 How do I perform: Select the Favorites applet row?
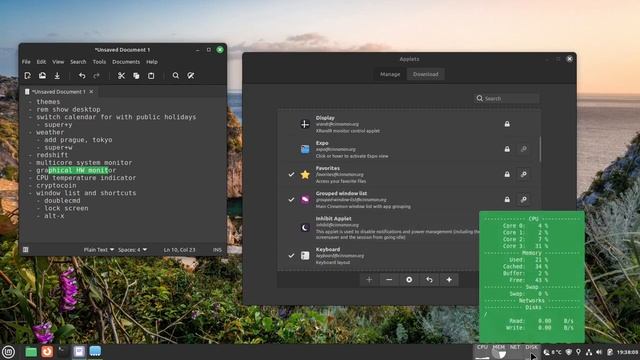coord(409,174)
